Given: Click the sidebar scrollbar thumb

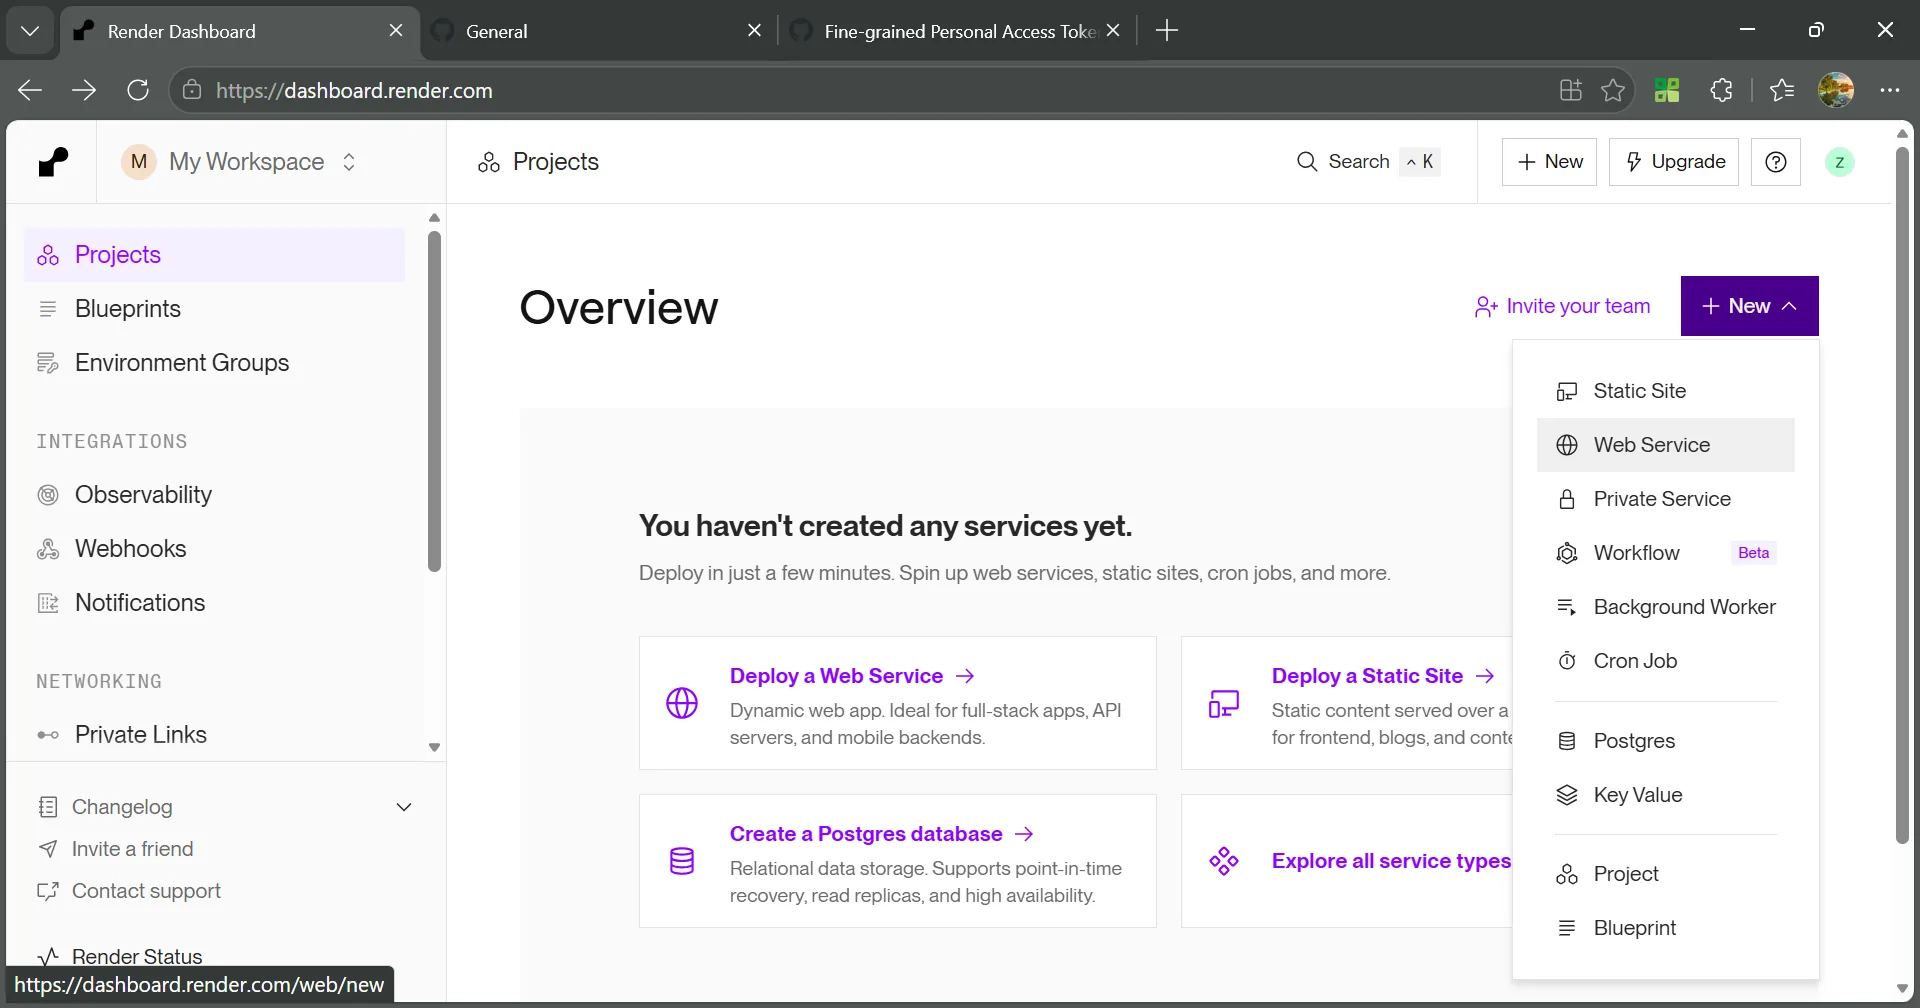Looking at the screenshot, I should click(x=434, y=402).
